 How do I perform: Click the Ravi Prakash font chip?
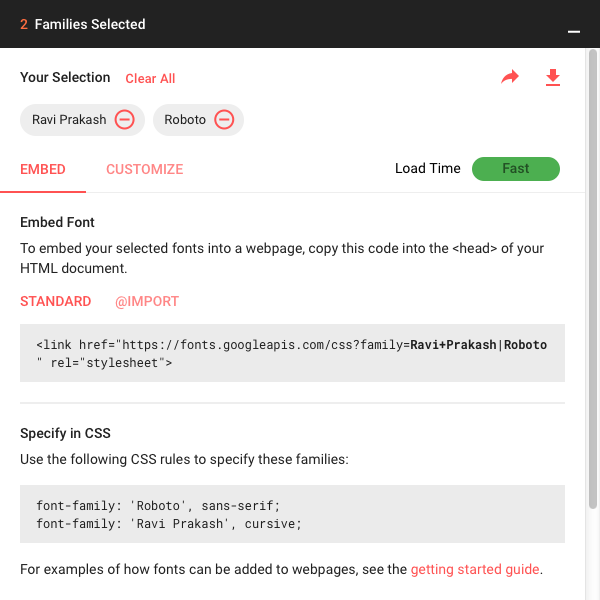(x=69, y=120)
